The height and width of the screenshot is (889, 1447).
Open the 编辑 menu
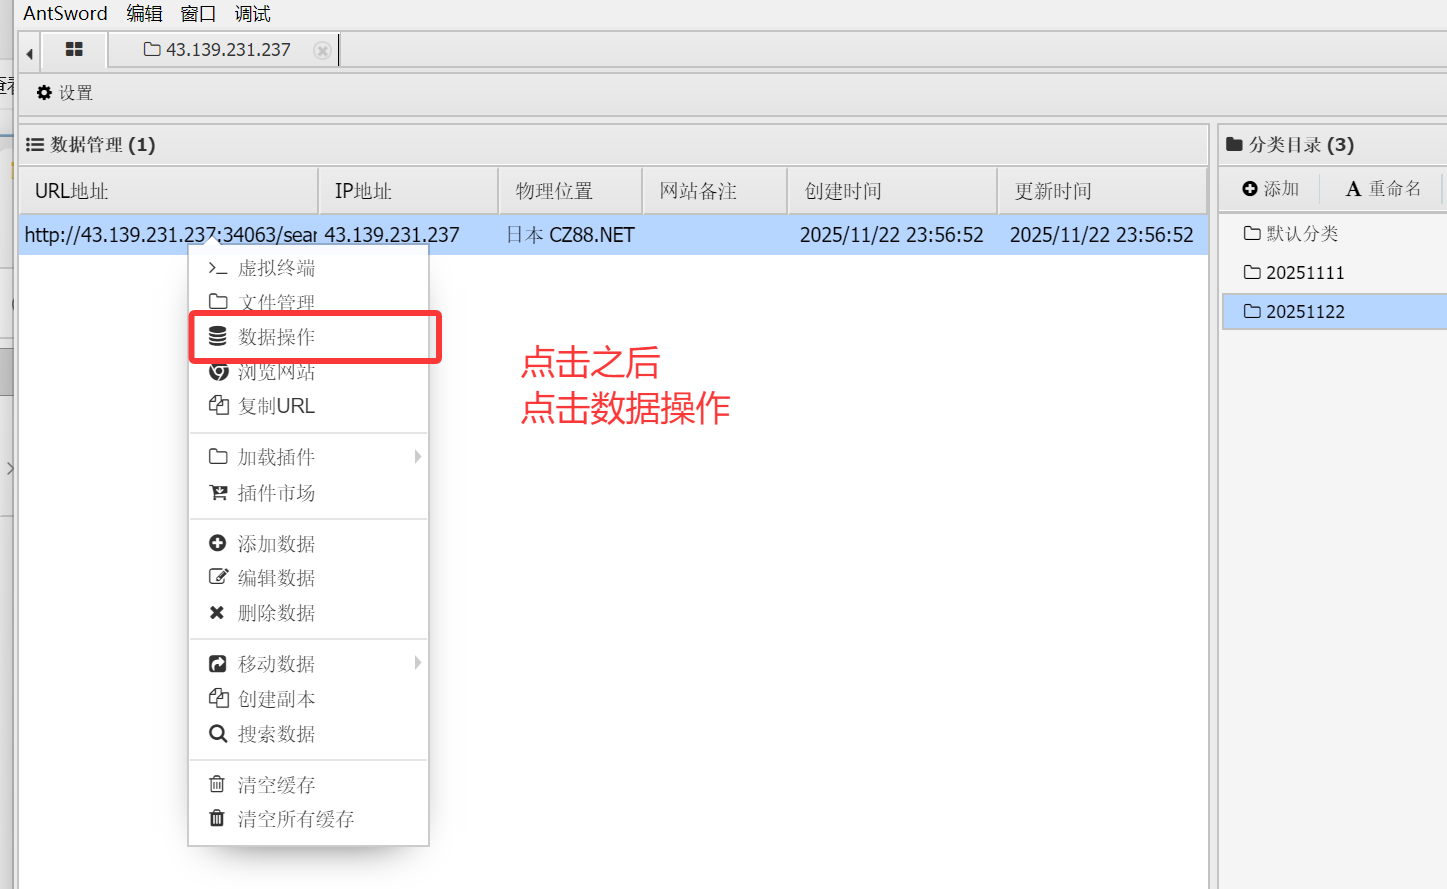point(144,13)
